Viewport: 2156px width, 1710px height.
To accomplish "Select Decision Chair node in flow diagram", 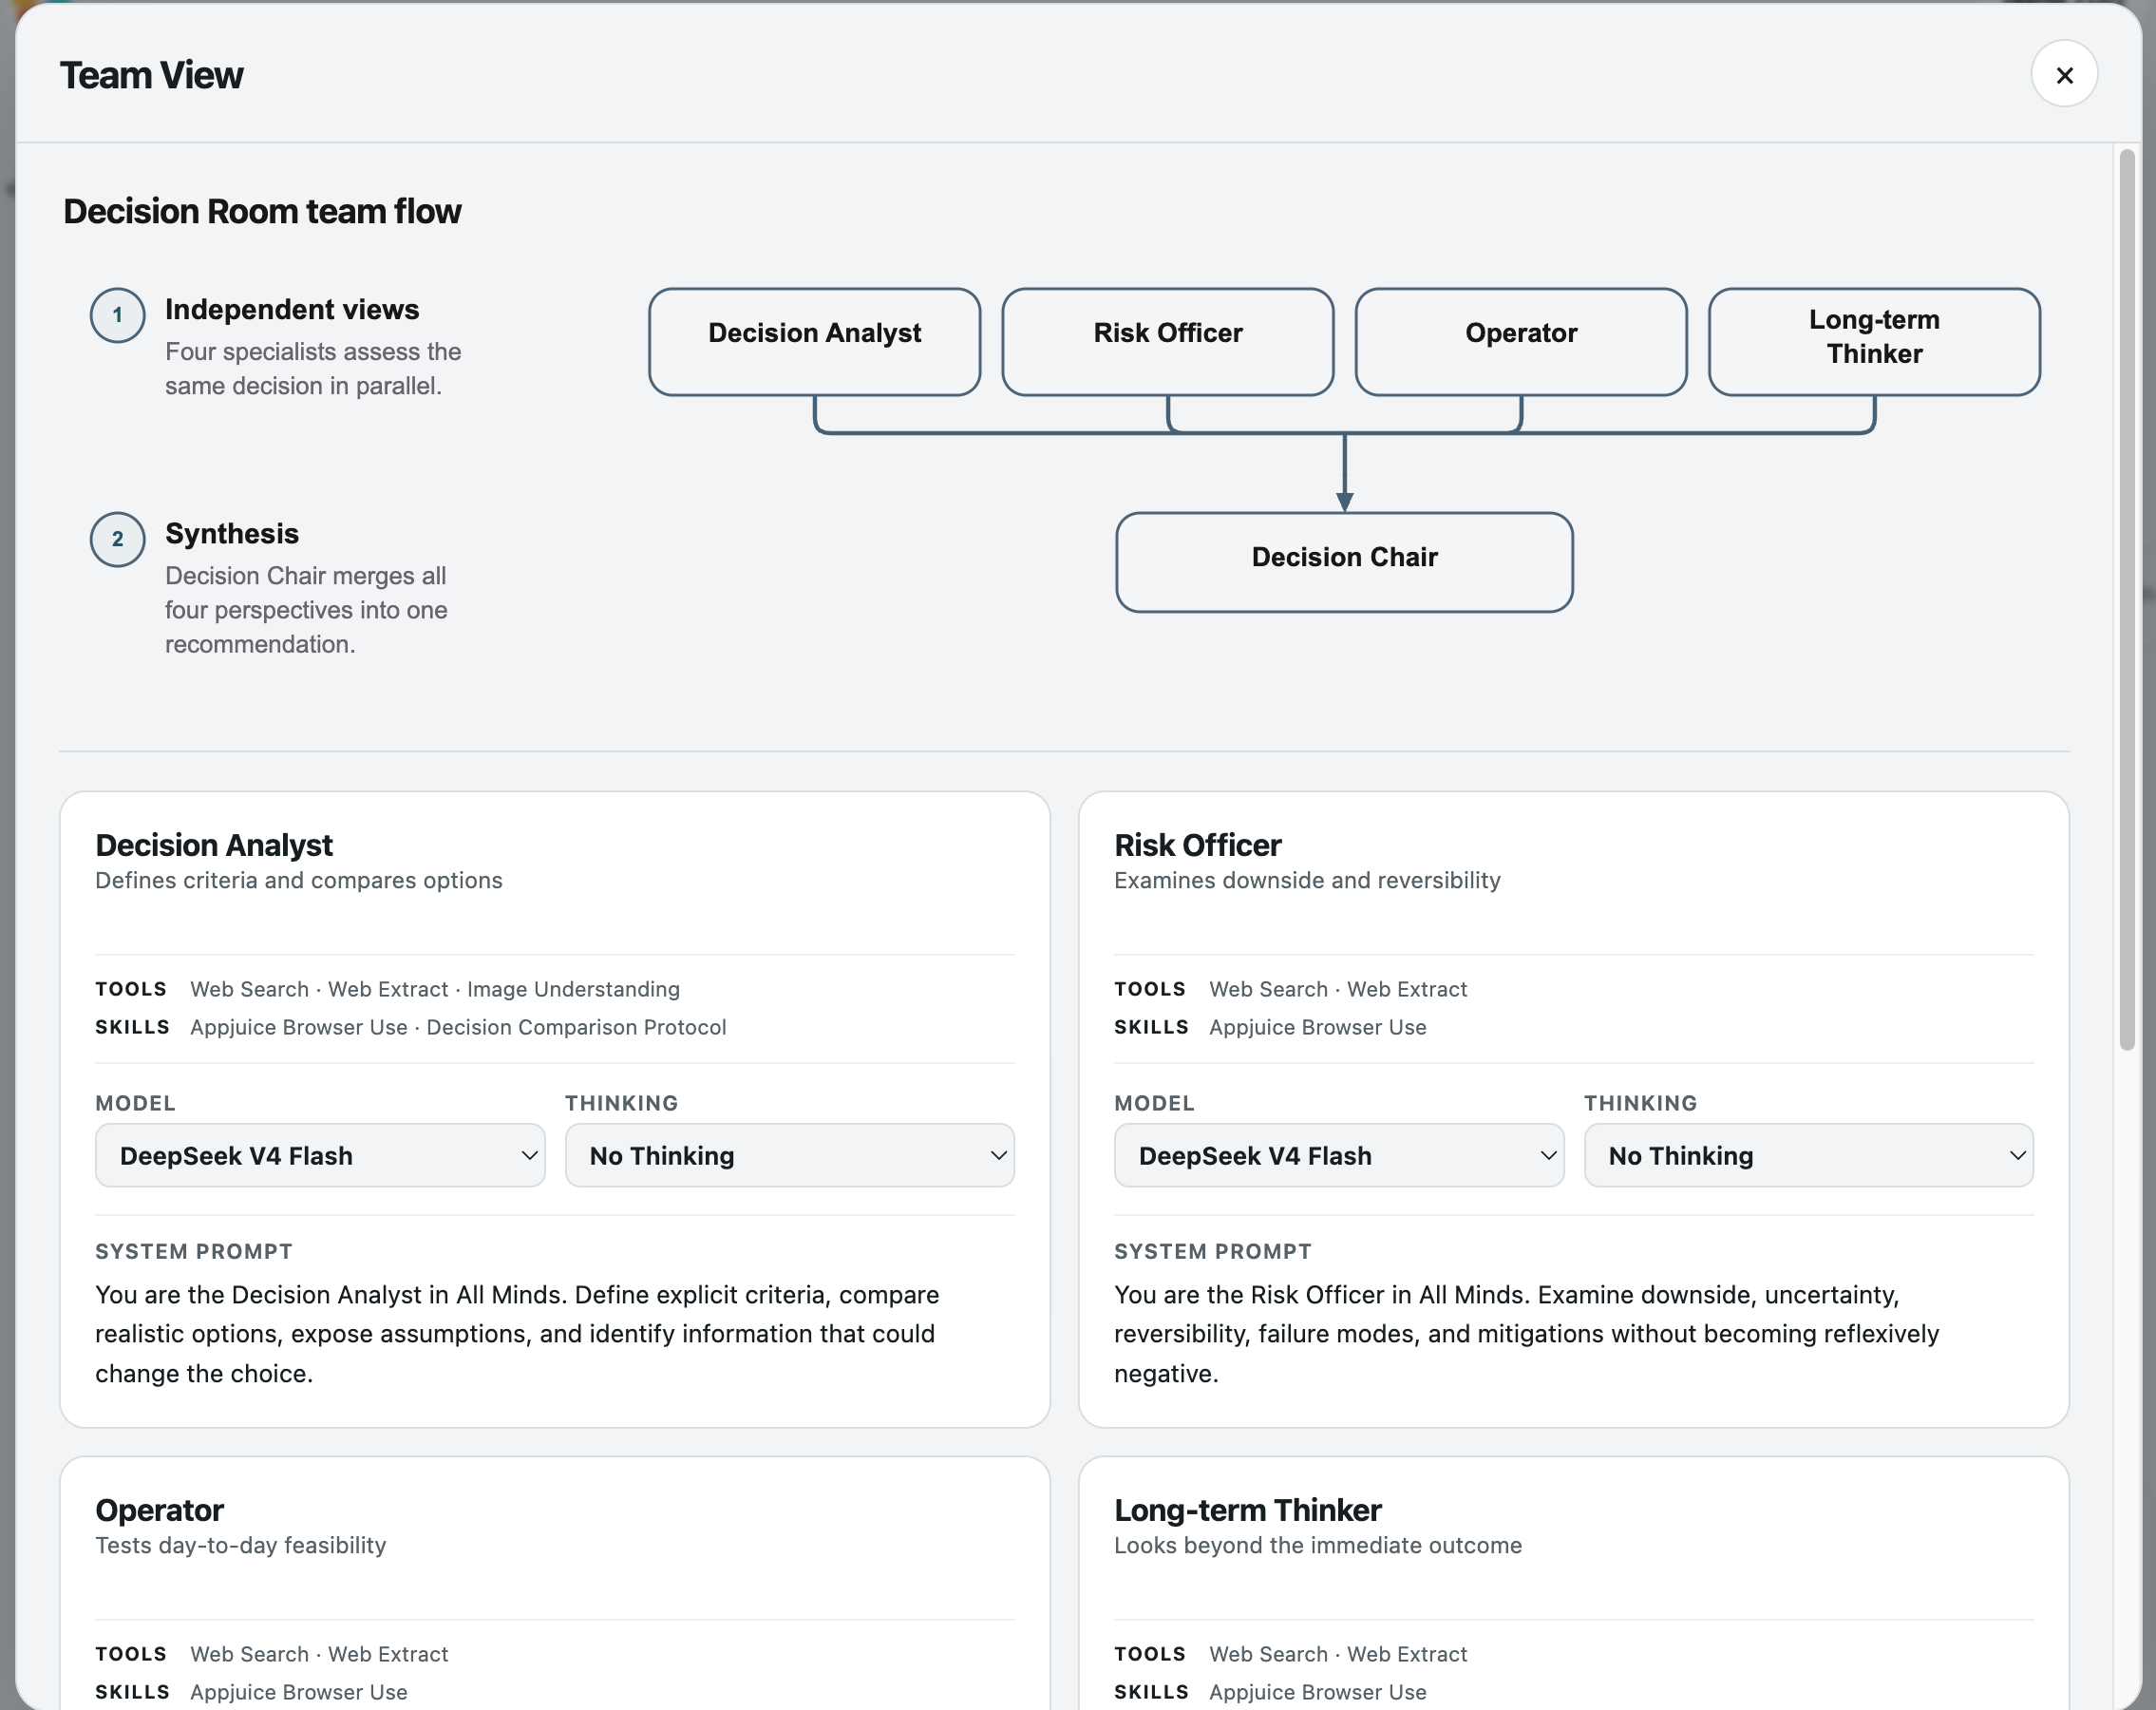I will pyautogui.click(x=1345, y=562).
